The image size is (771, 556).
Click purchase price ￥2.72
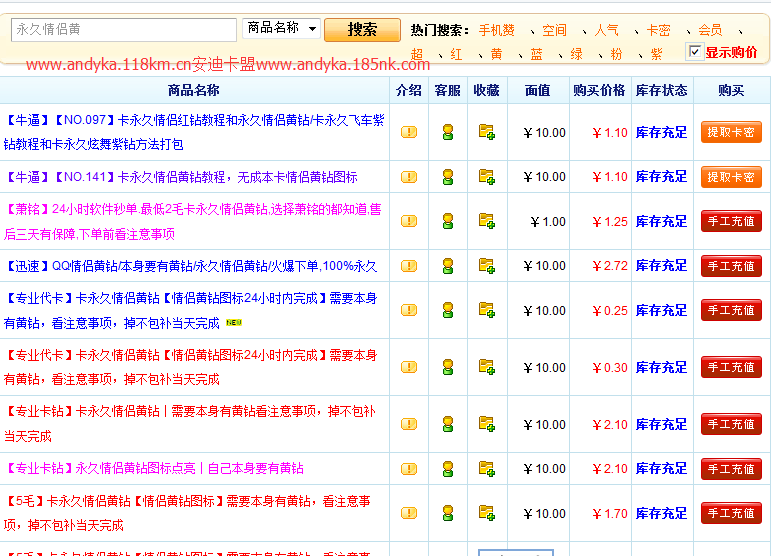pos(610,266)
